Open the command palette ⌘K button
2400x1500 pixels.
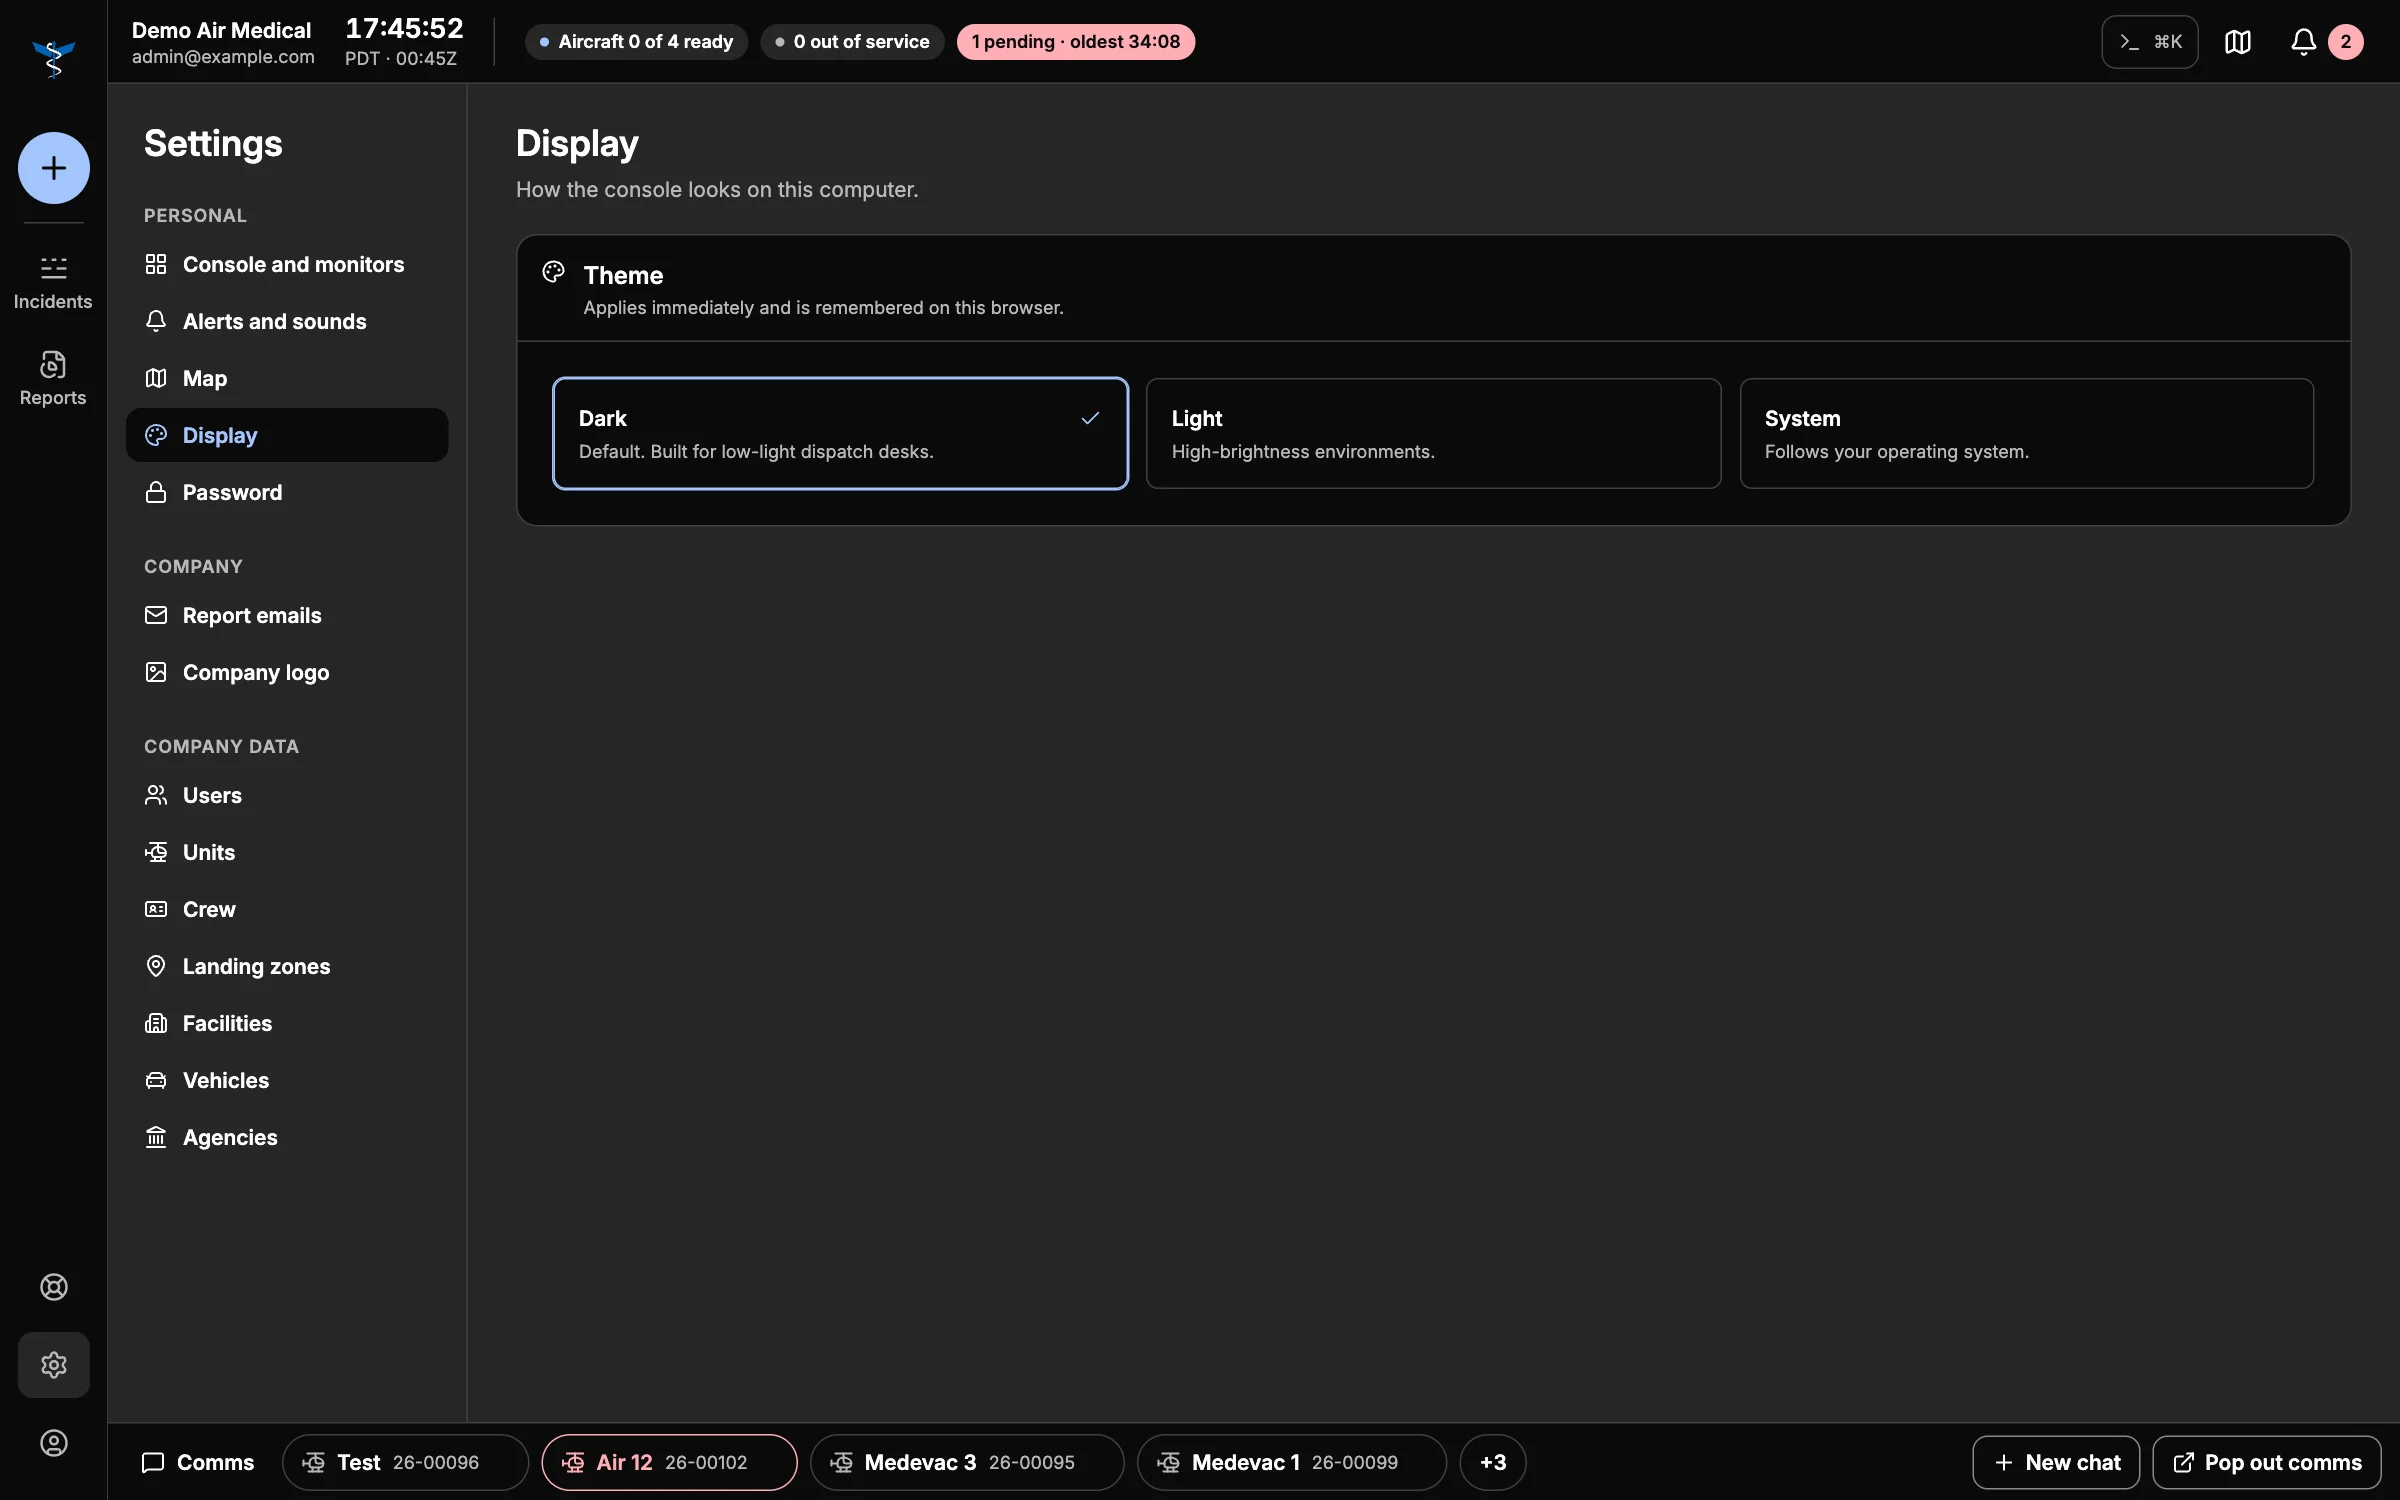[2150, 42]
